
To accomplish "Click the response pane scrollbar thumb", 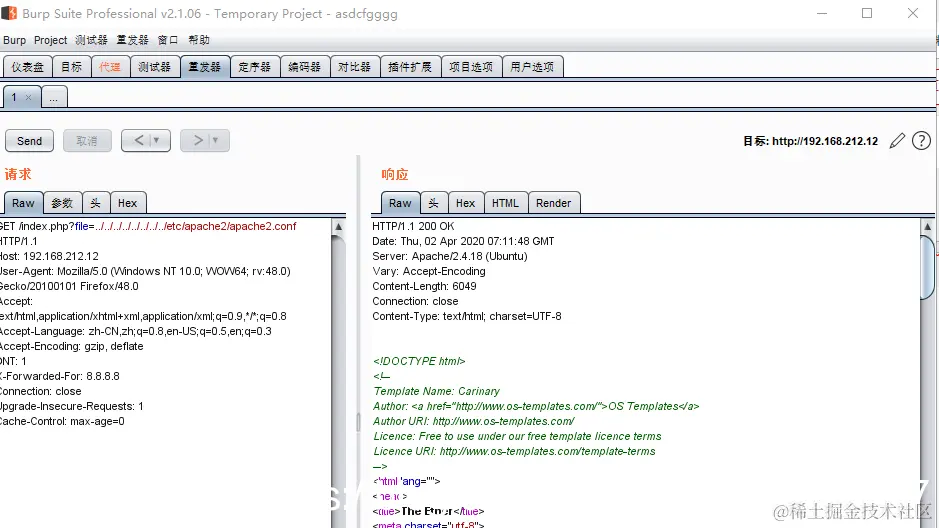I will coord(927,267).
